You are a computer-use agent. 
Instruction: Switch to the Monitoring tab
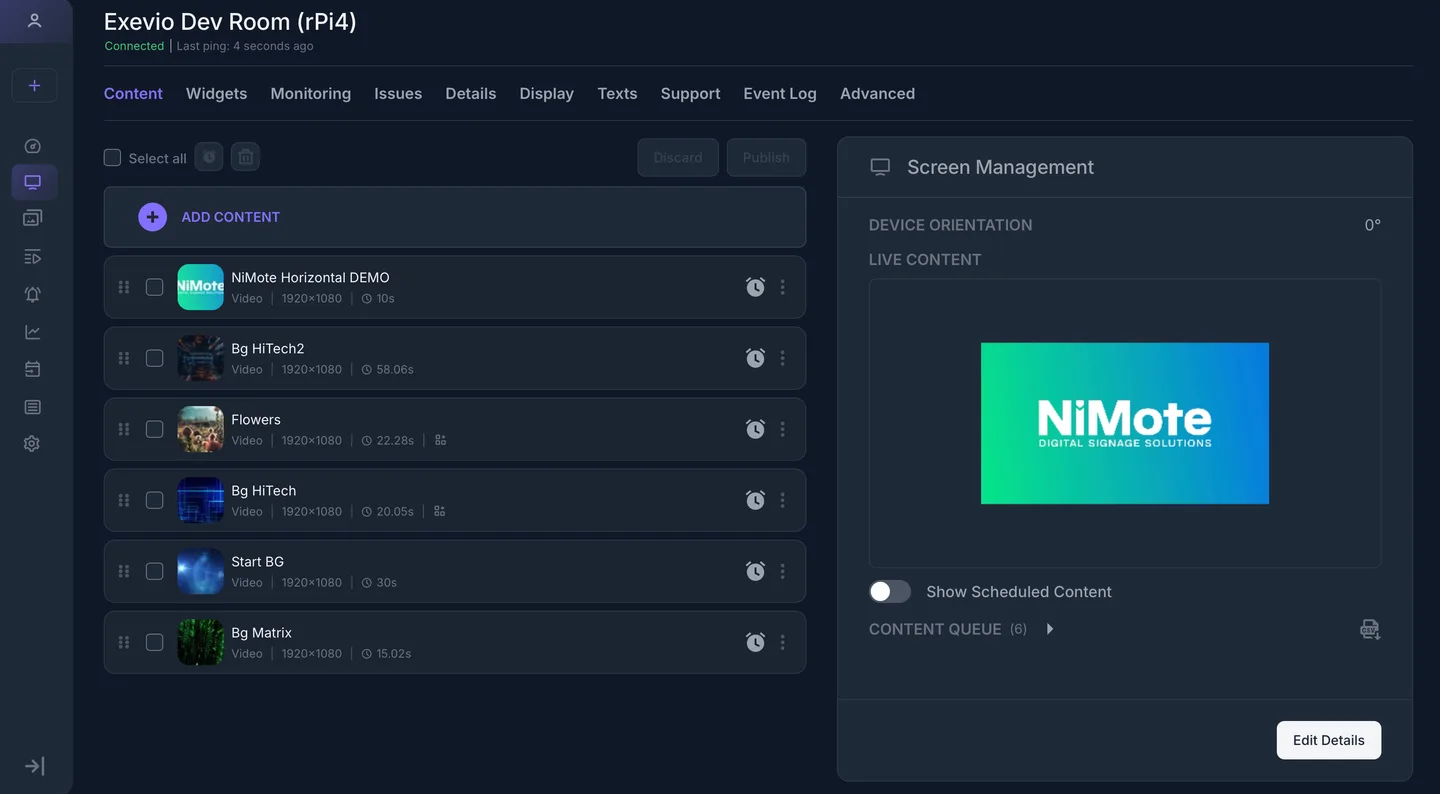click(x=311, y=93)
